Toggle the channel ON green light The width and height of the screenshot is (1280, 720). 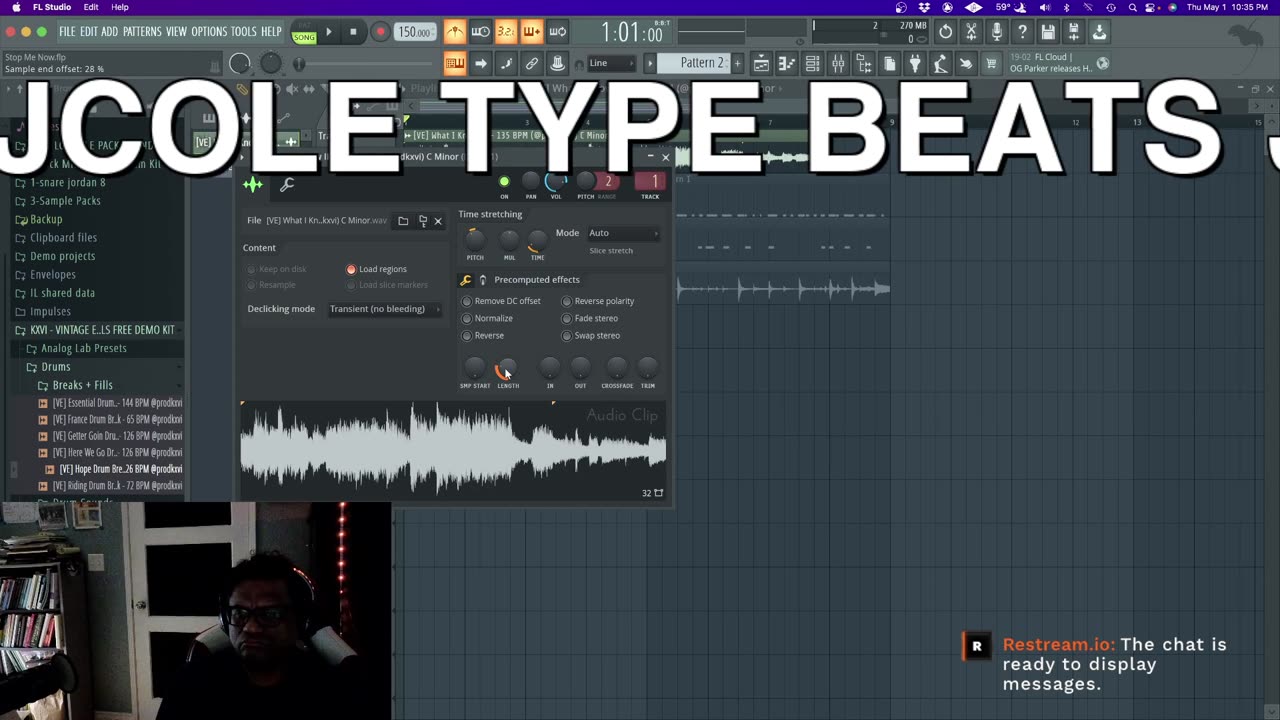coord(504,181)
